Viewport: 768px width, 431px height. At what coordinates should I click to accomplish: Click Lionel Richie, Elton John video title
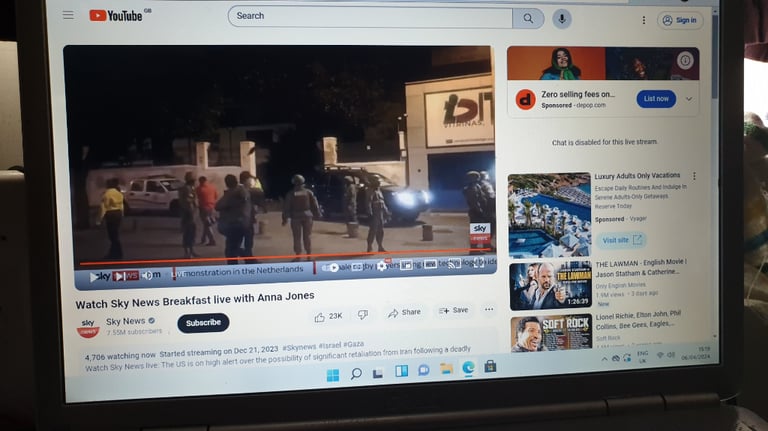(x=638, y=319)
